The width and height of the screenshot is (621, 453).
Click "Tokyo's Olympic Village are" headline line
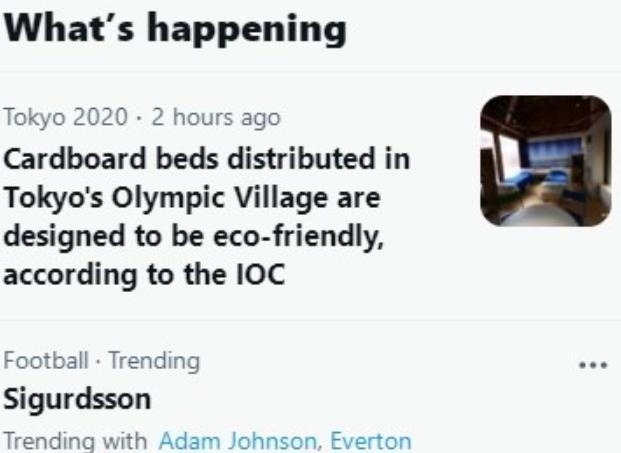193,198
